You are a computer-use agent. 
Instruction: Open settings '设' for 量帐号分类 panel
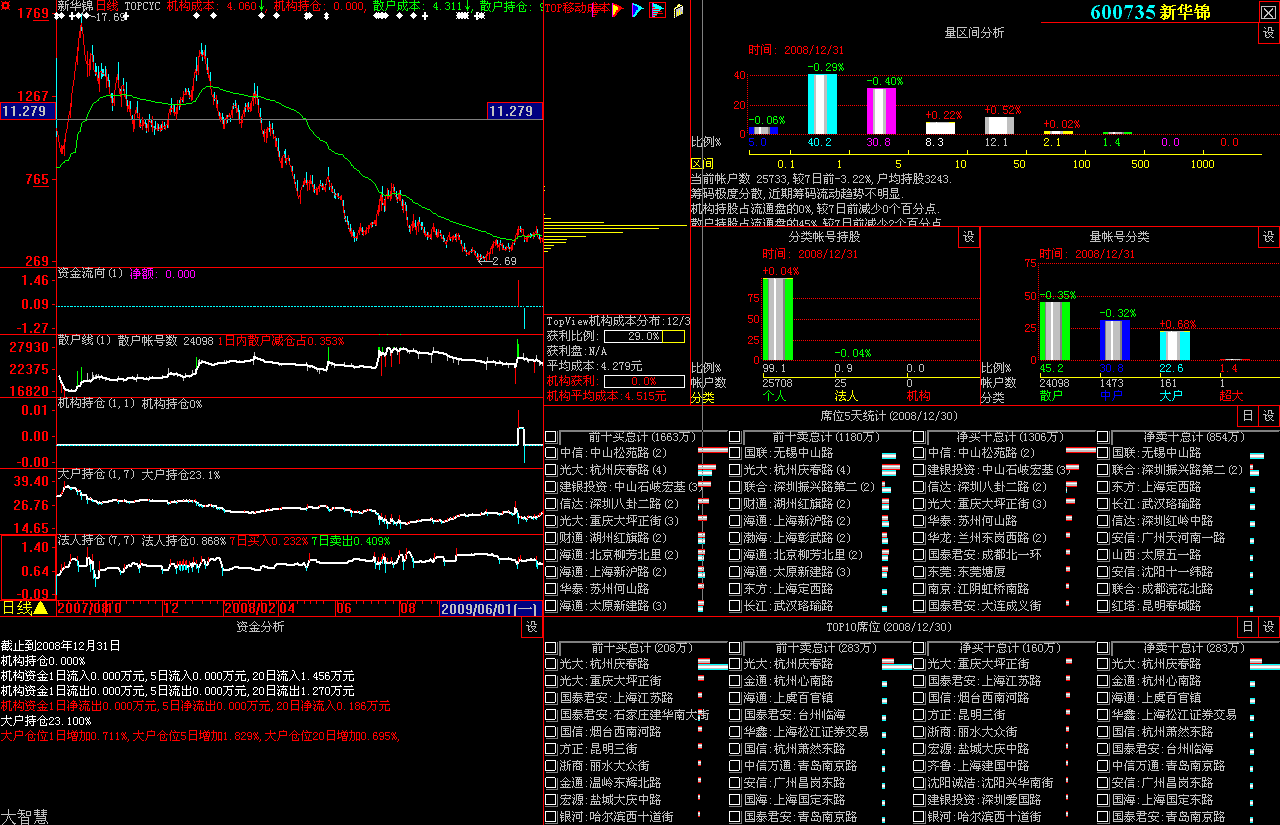[1268, 237]
